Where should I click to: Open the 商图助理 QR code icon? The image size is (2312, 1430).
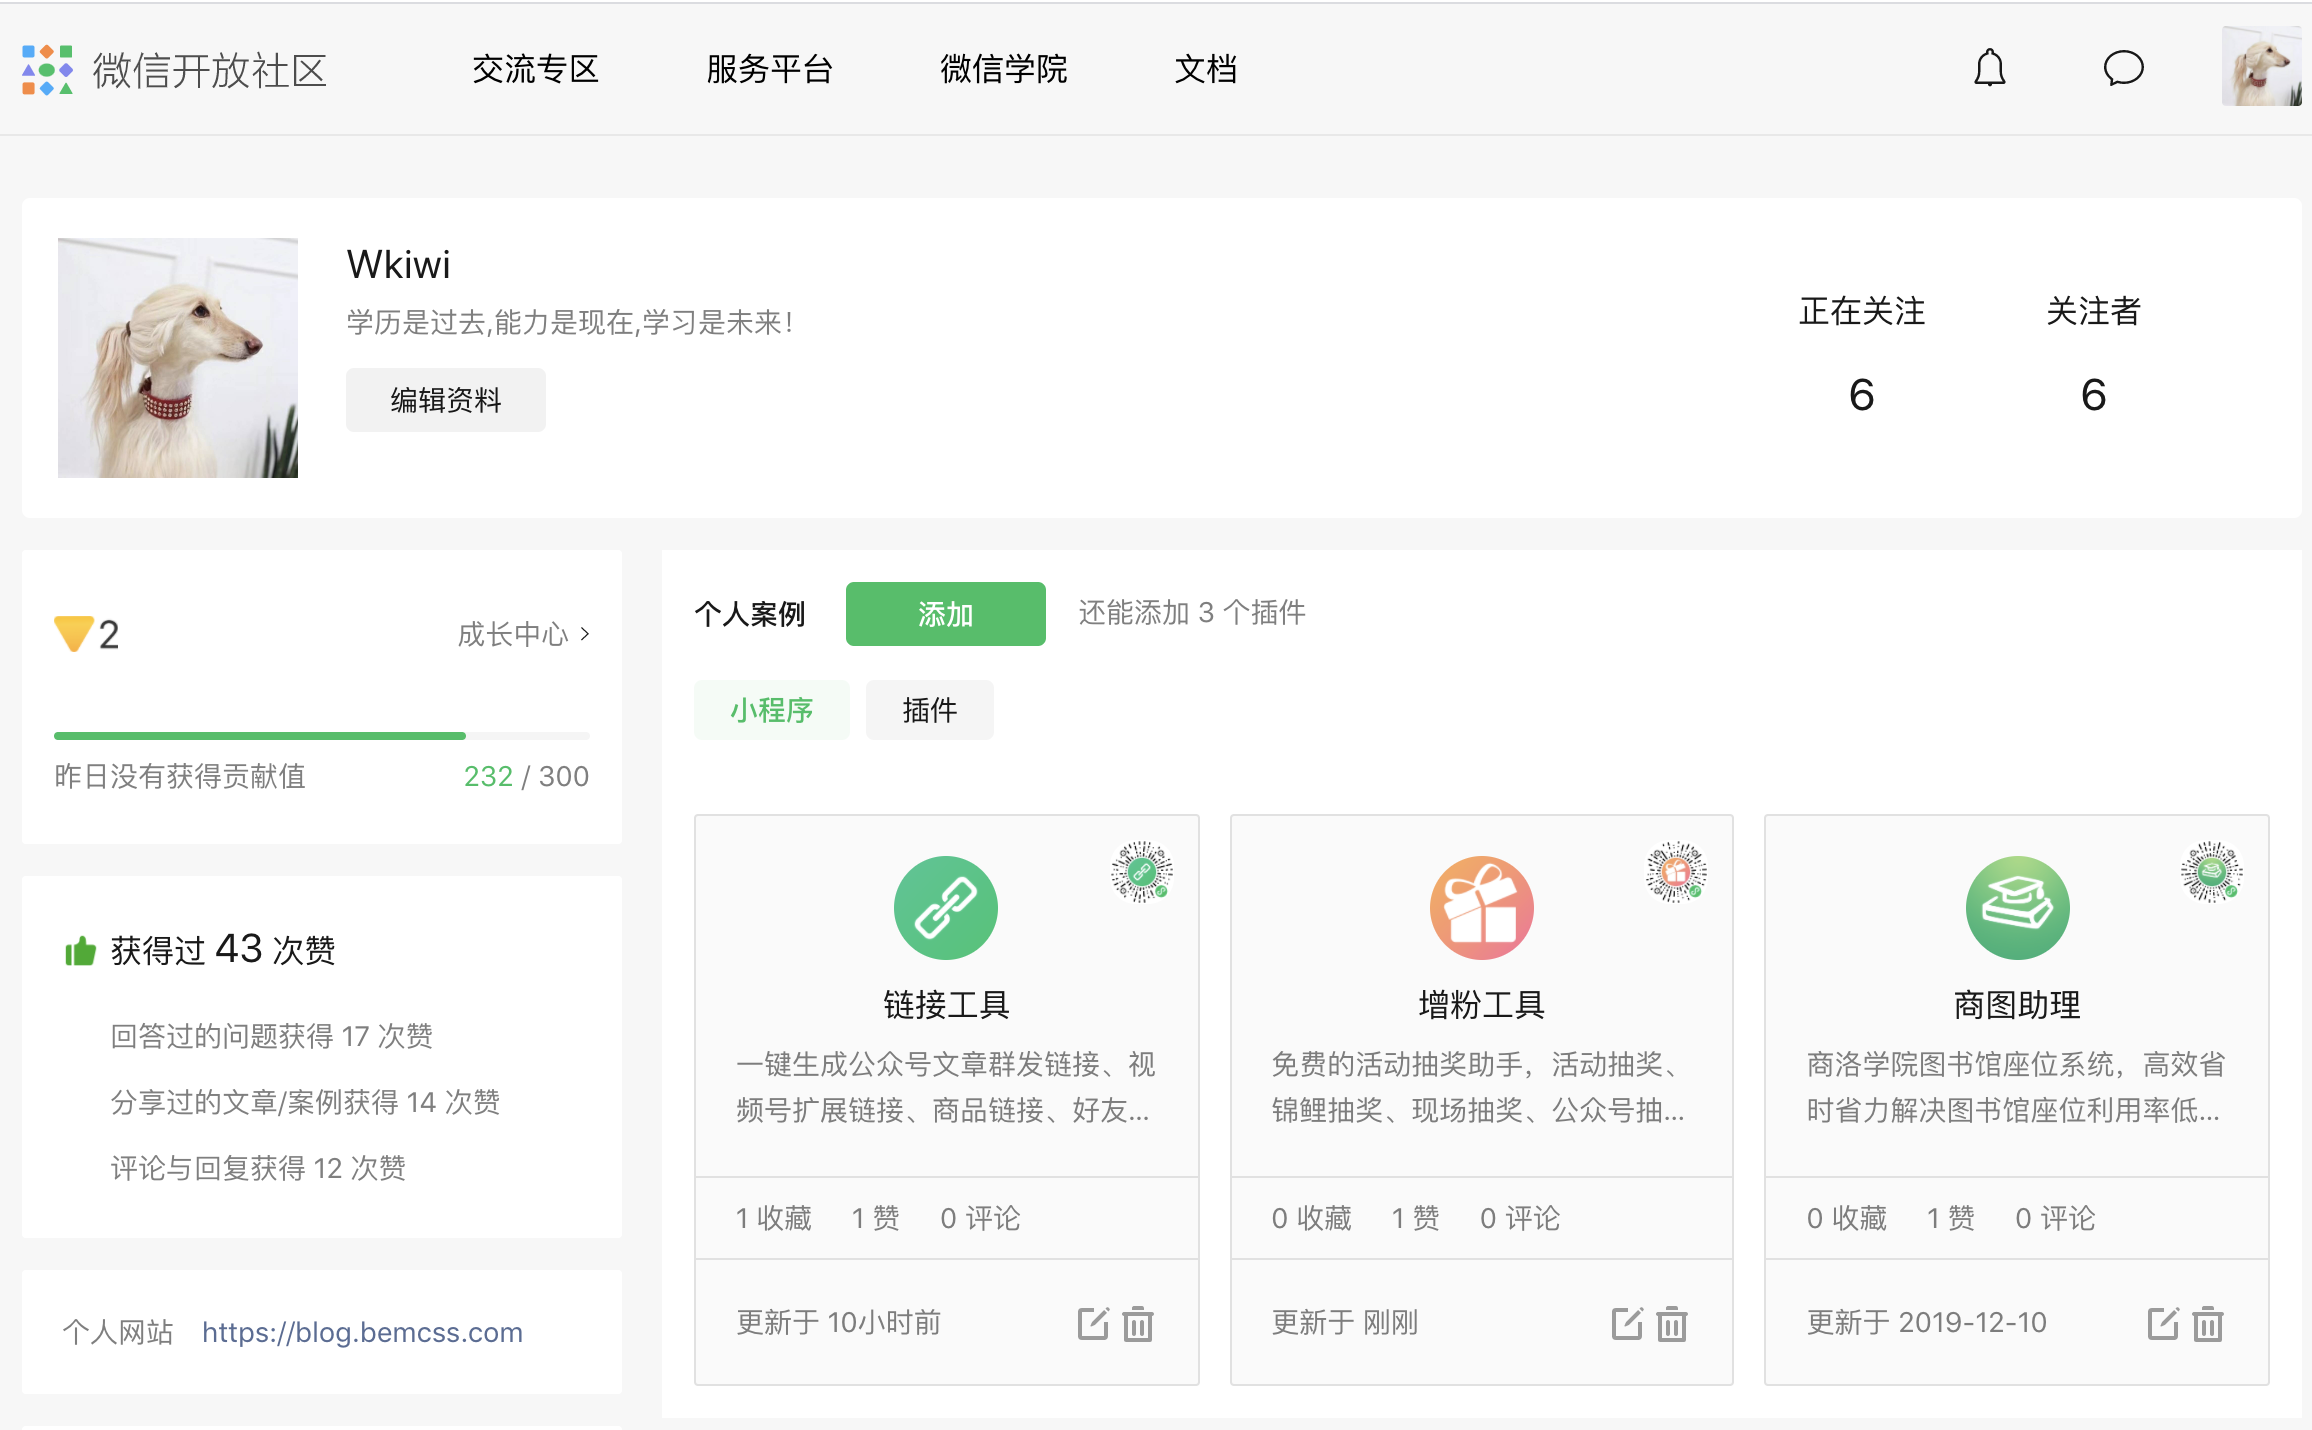(x=2211, y=872)
